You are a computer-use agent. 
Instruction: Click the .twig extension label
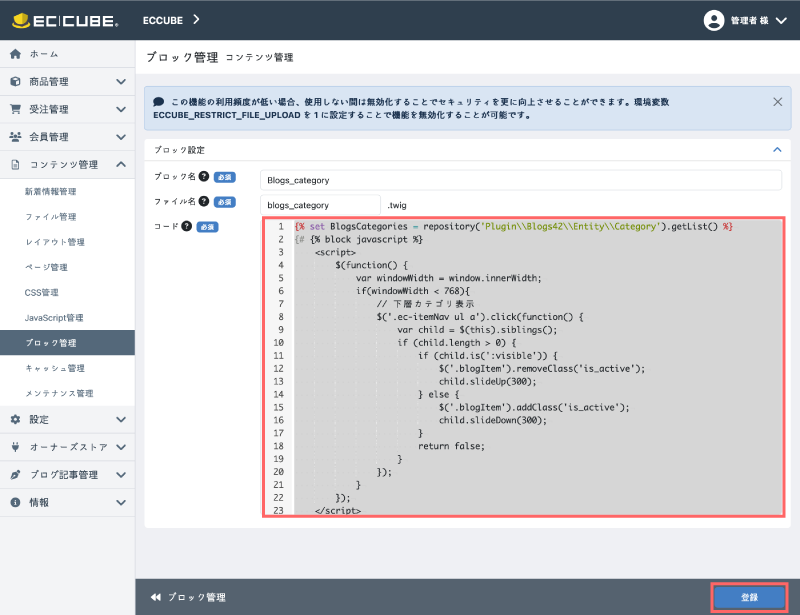point(397,205)
